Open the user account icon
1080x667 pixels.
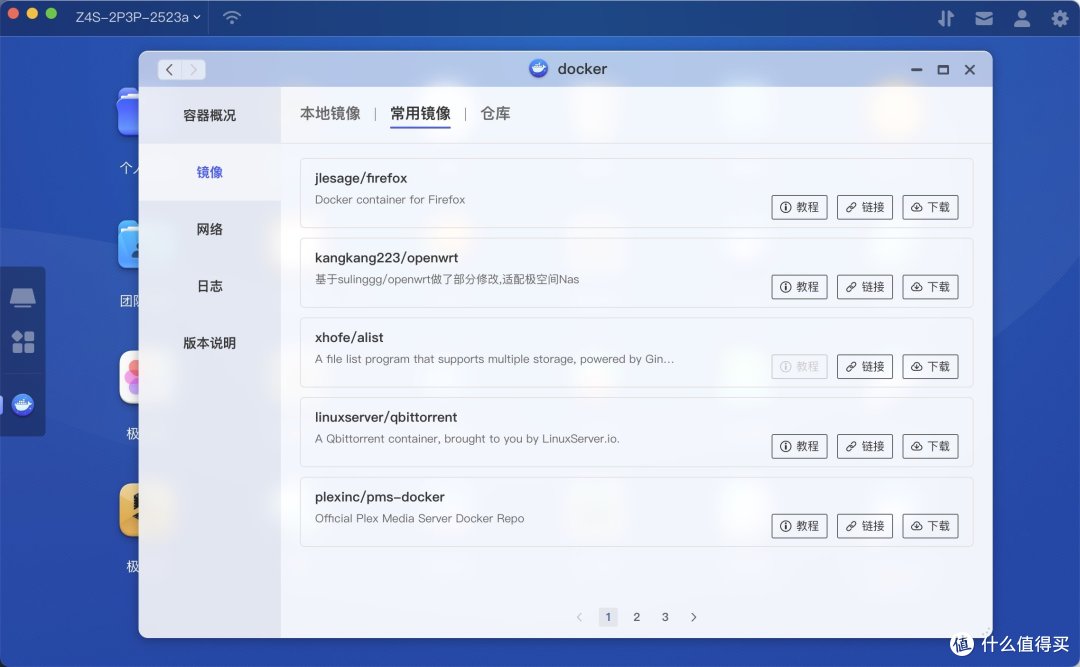(x=1021, y=17)
